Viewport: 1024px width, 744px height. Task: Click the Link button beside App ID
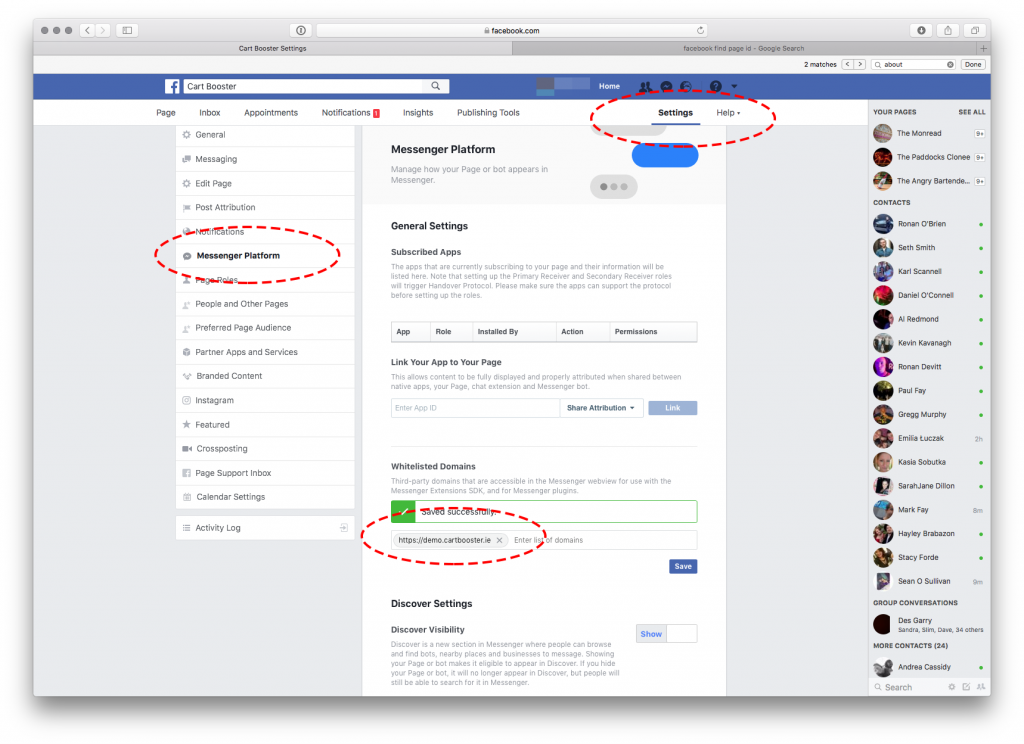(673, 408)
